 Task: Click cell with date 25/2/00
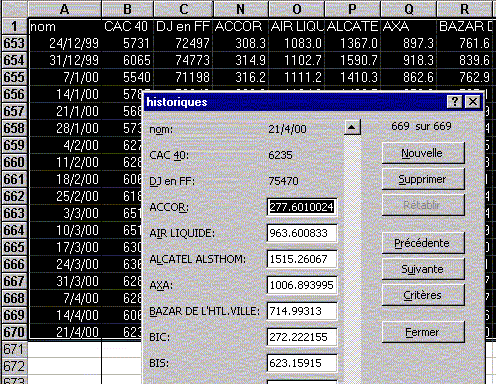pyautogui.click(x=65, y=196)
